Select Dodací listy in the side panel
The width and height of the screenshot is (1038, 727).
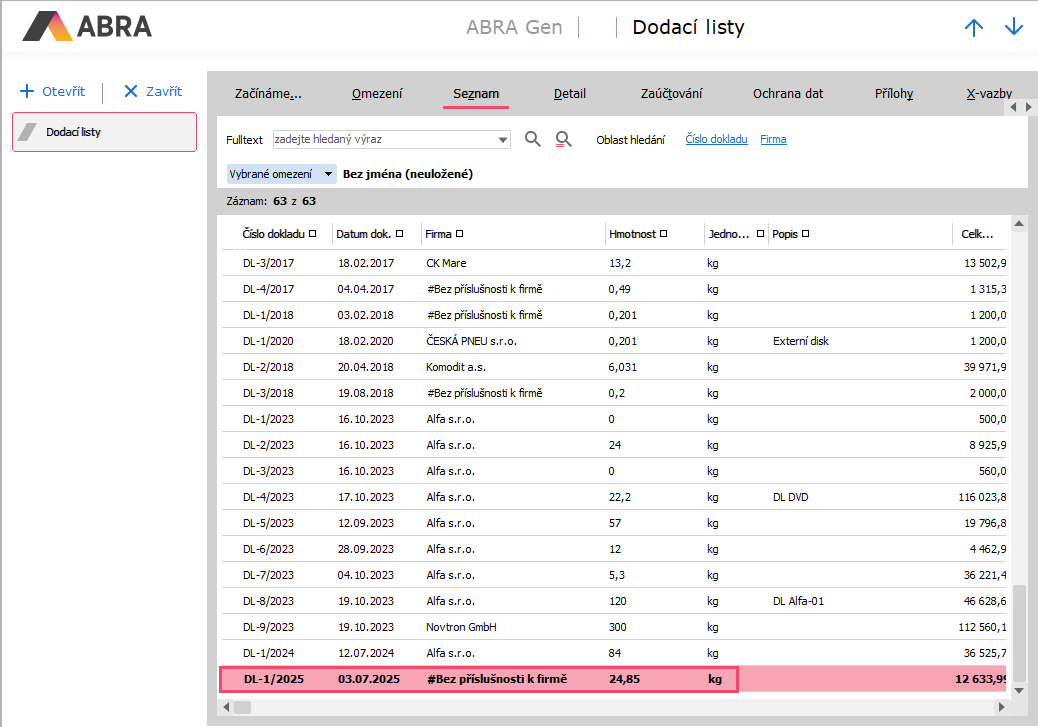[x=105, y=132]
